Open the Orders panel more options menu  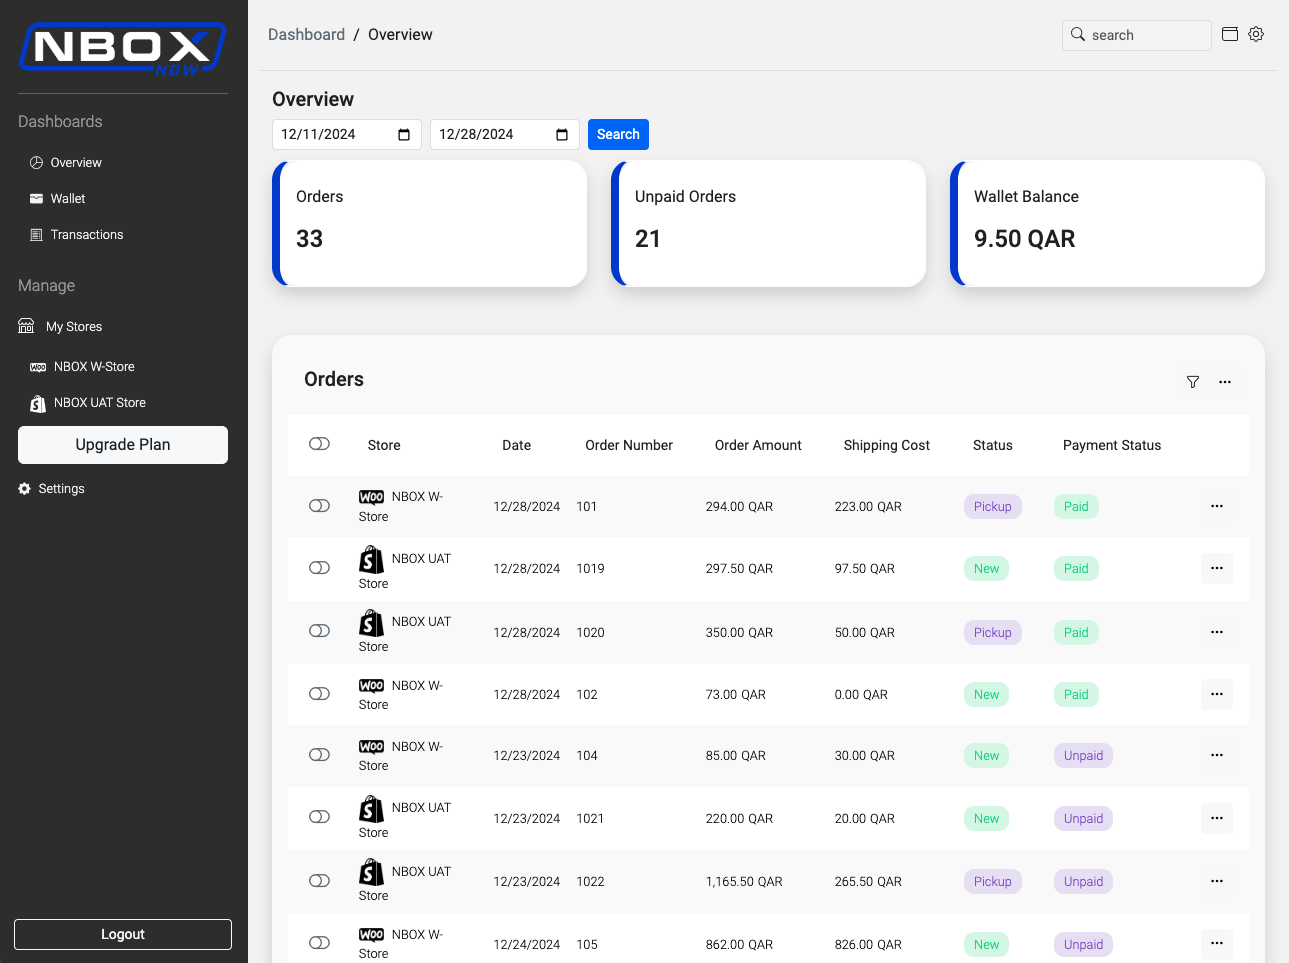tap(1224, 382)
